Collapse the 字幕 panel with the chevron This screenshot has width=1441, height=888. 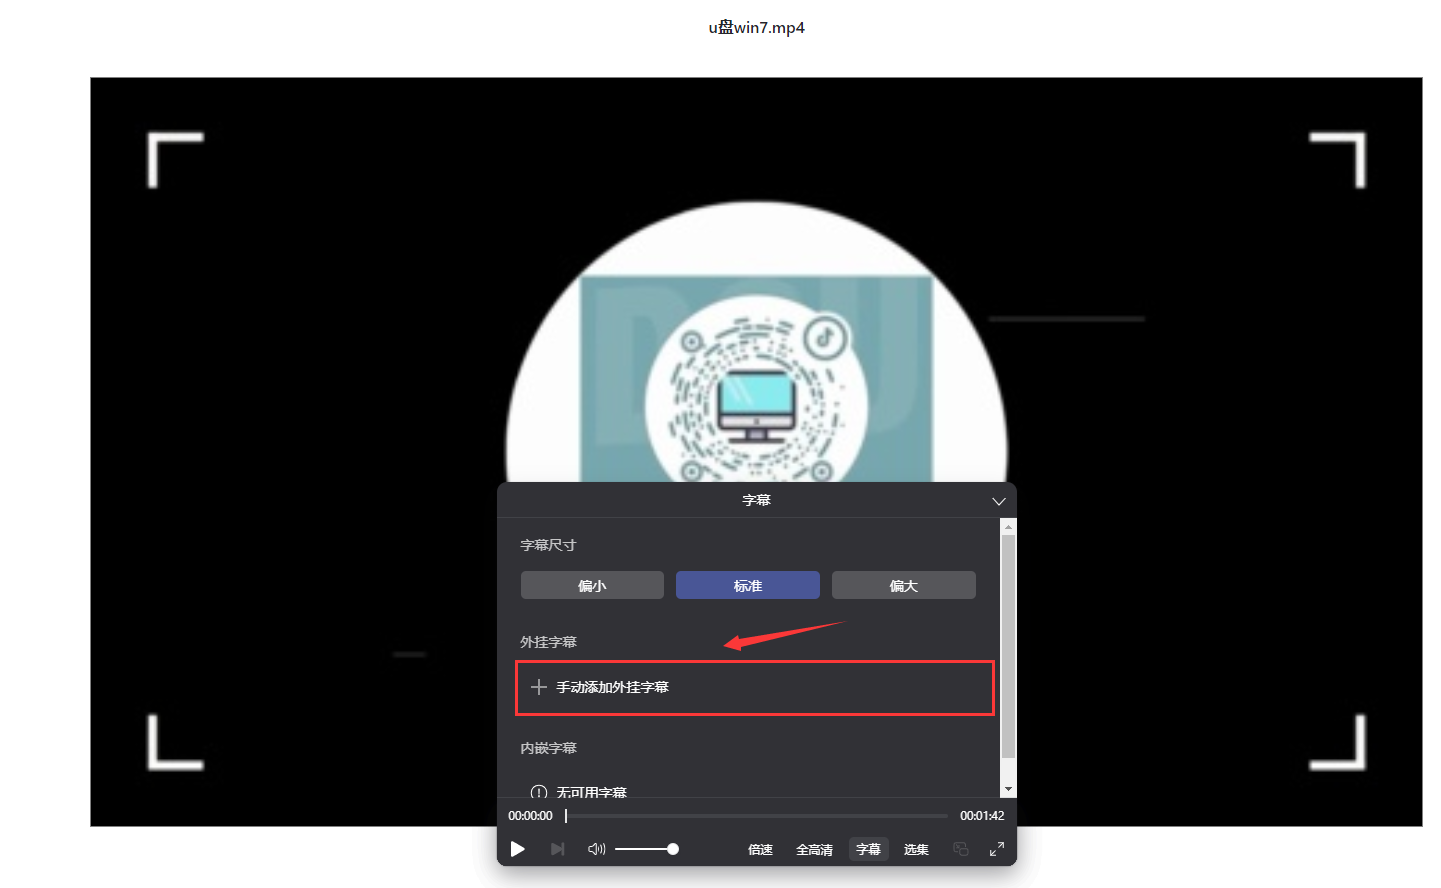pyautogui.click(x=998, y=501)
